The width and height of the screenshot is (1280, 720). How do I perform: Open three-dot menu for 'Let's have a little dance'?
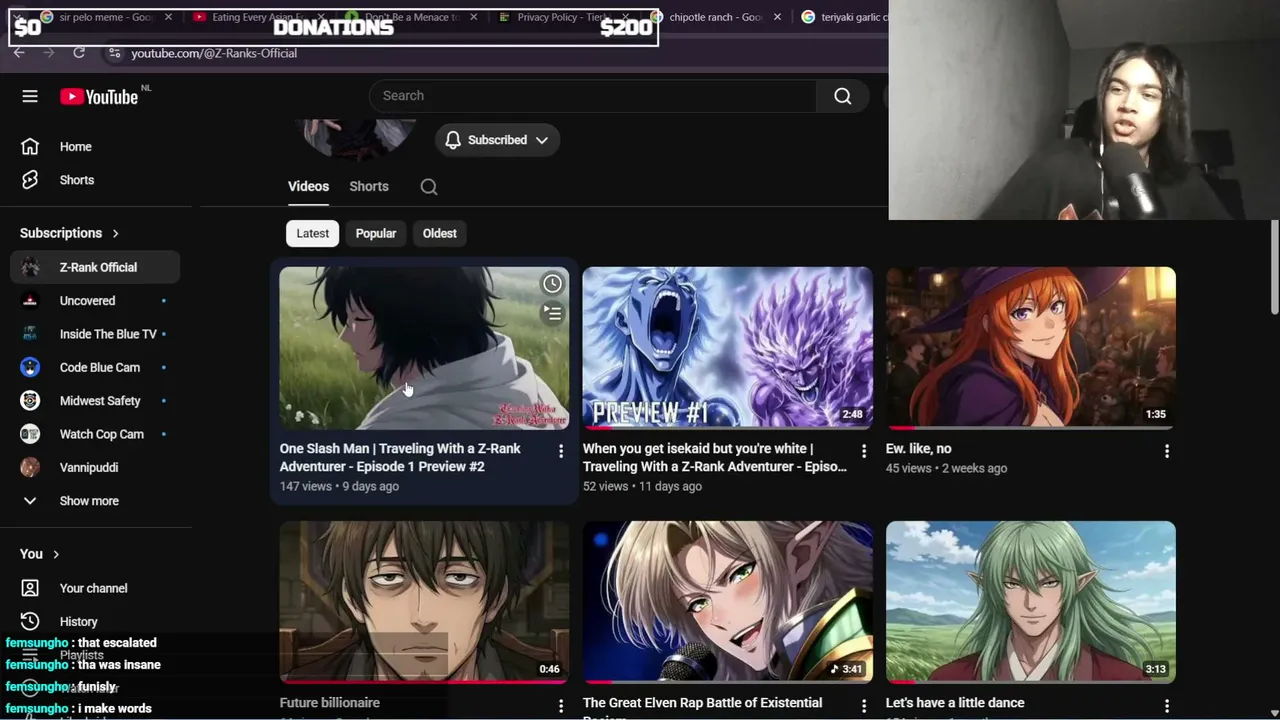[x=1167, y=706]
